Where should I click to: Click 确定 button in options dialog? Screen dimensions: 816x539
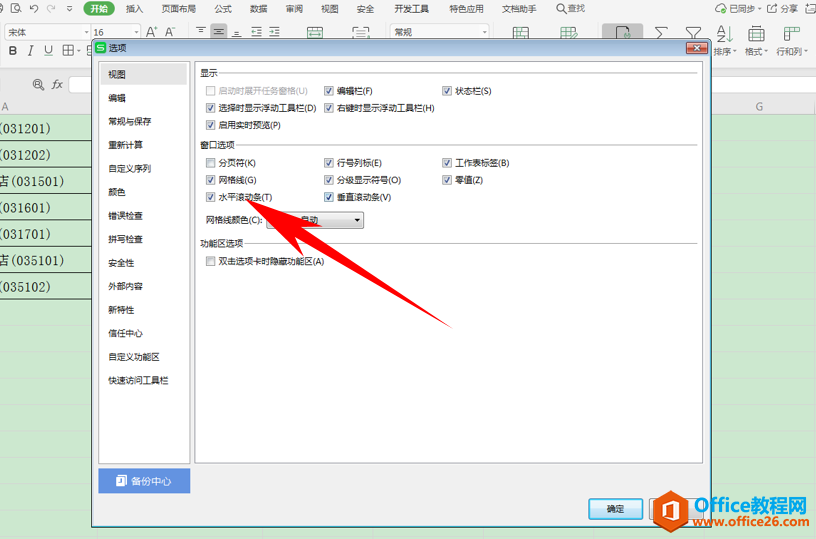coord(615,509)
